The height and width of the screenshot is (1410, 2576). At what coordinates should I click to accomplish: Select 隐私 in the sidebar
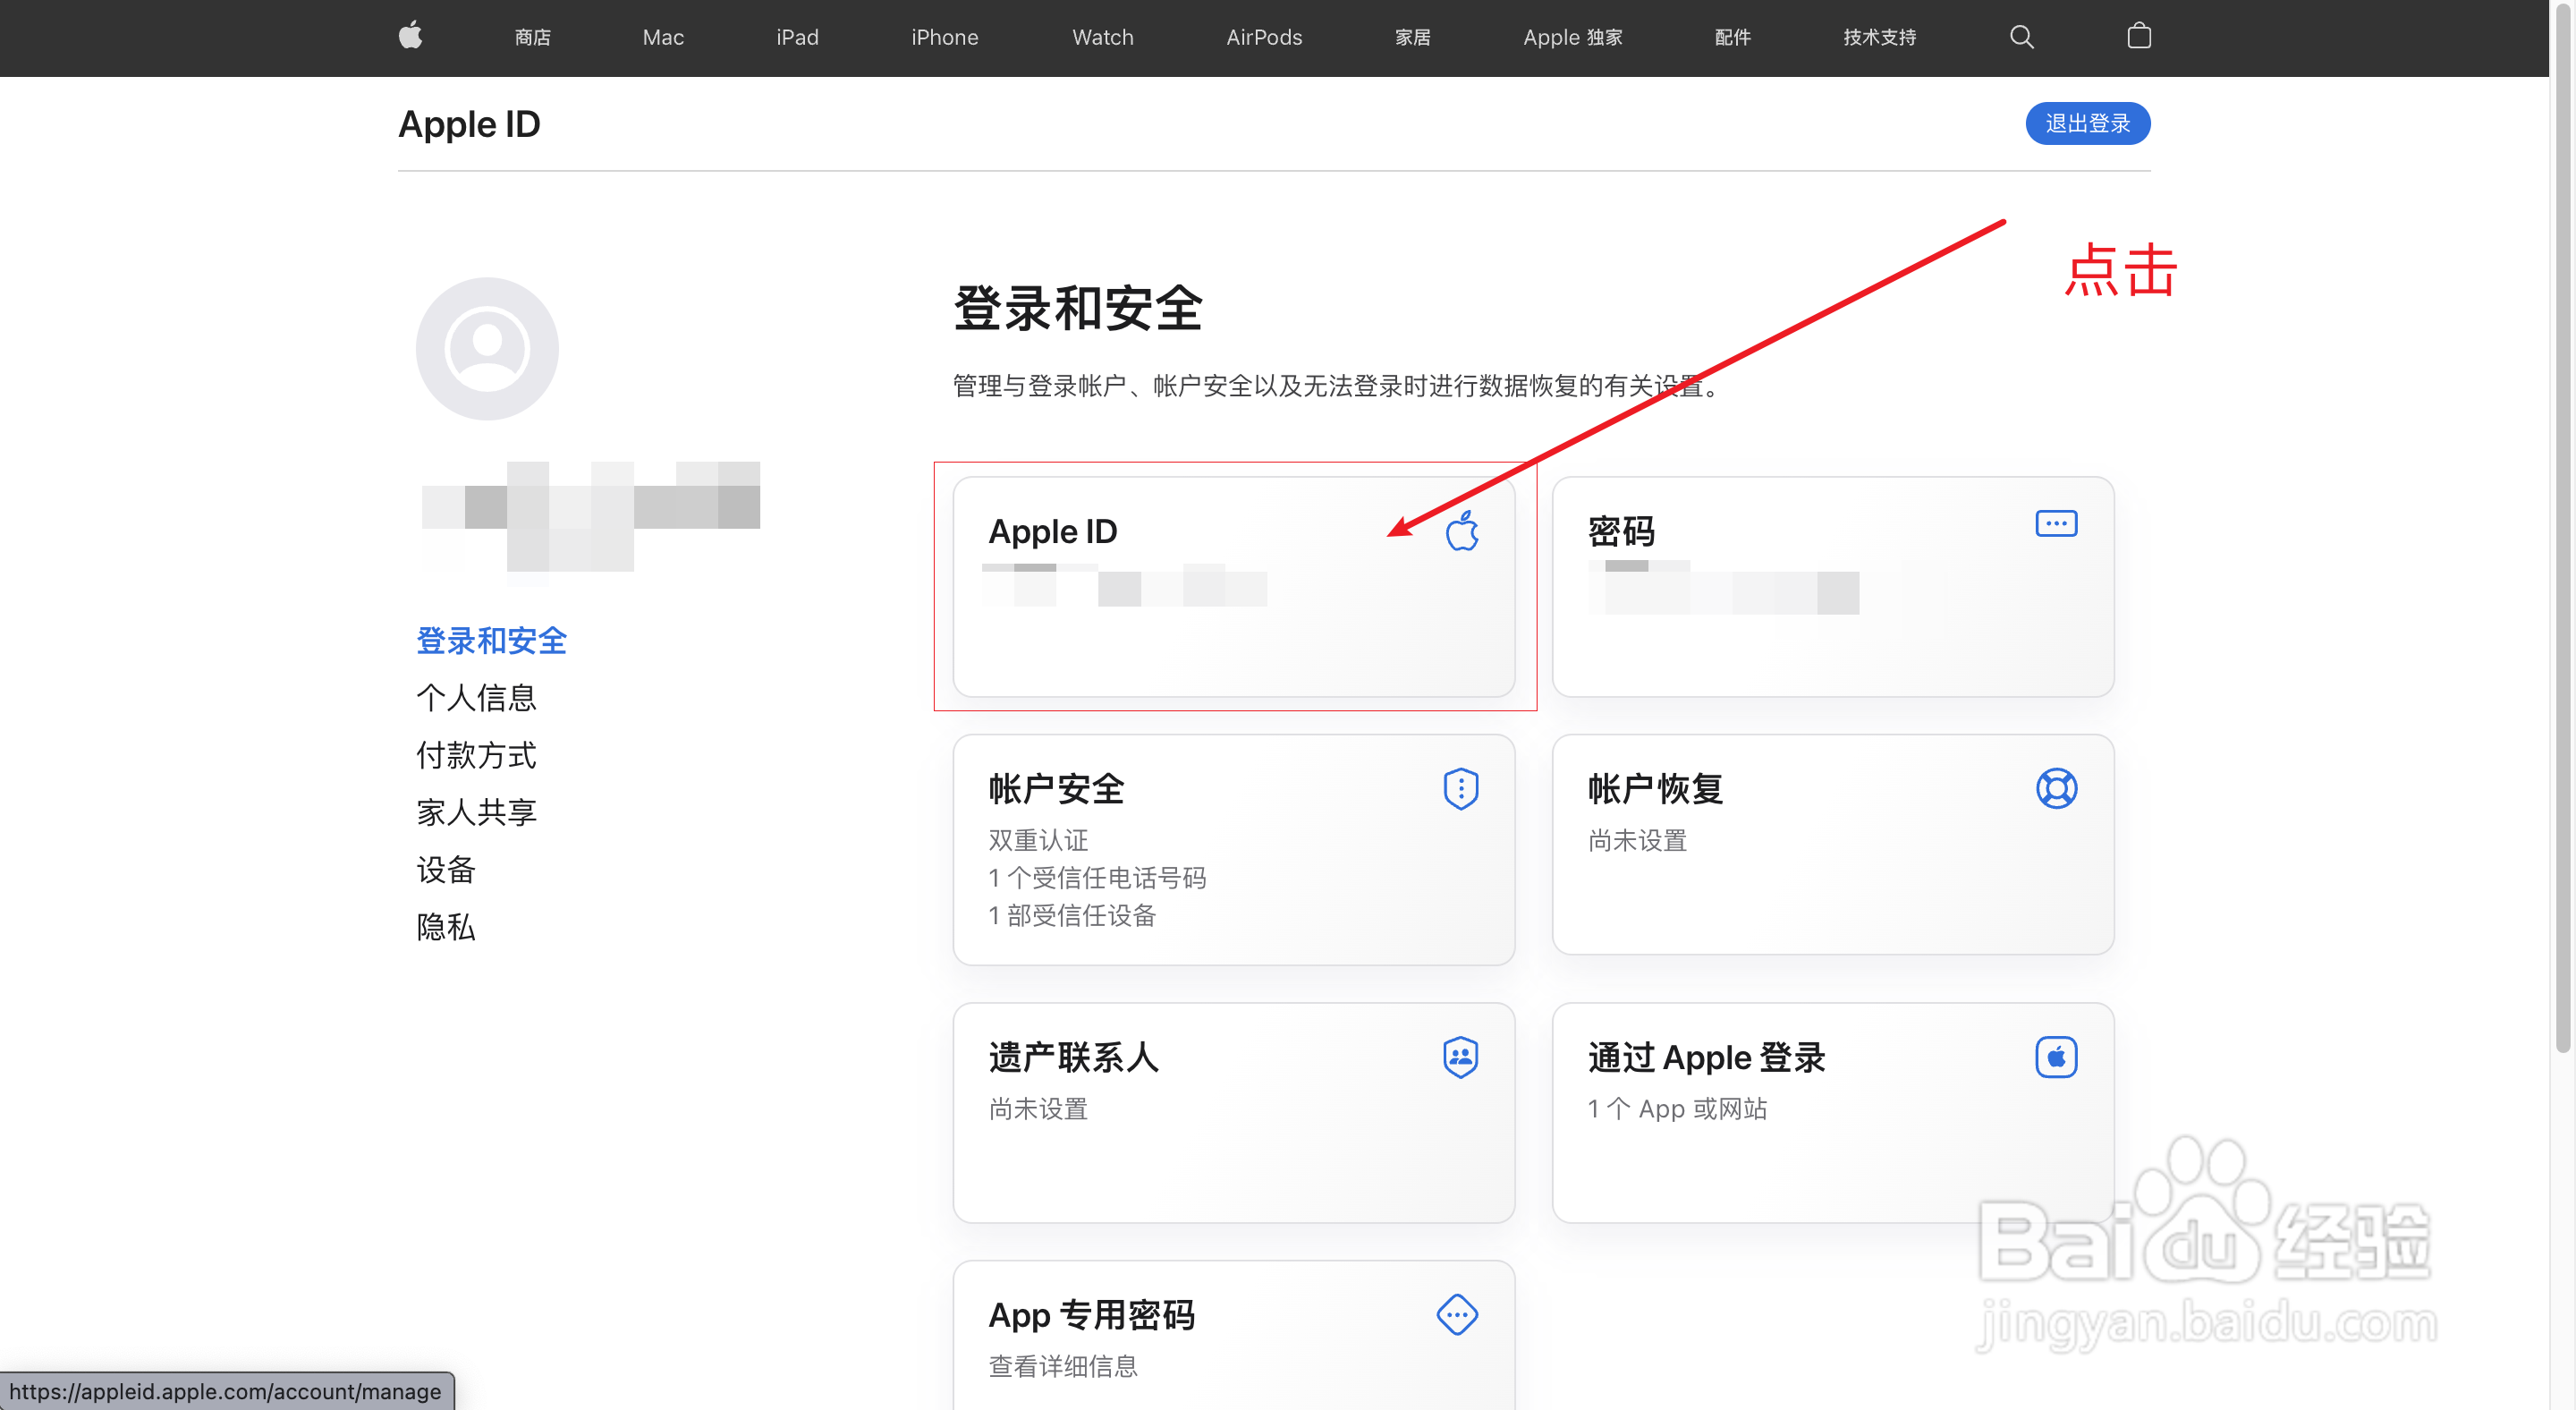tap(446, 926)
